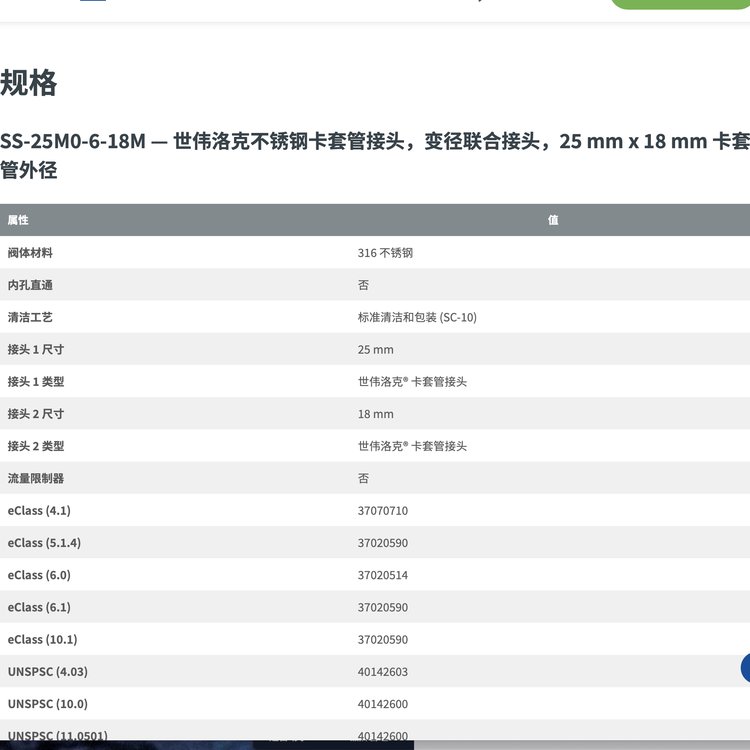Select the UNSPSC (10.0) row label
This screenshot has width=750, height=750.
pyautogui.click(x=47, y=704)
